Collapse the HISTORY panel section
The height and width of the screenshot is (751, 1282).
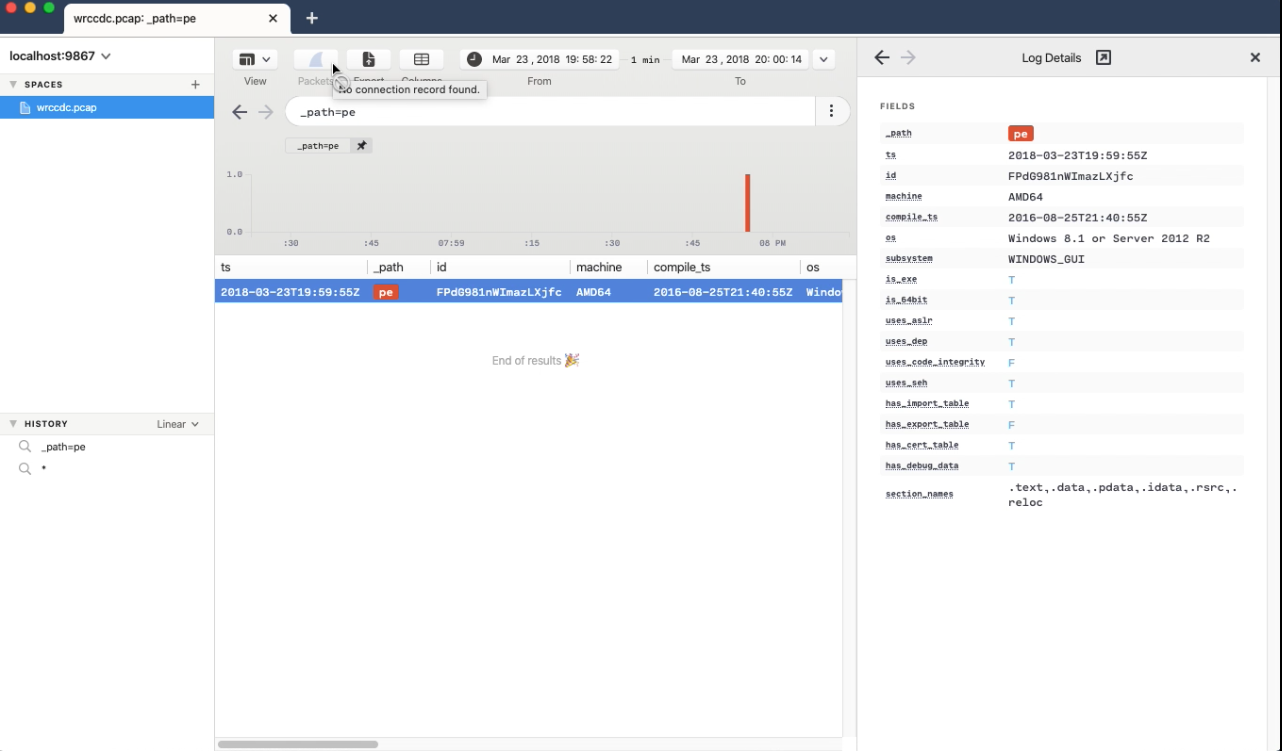click(x=11, y=423)
